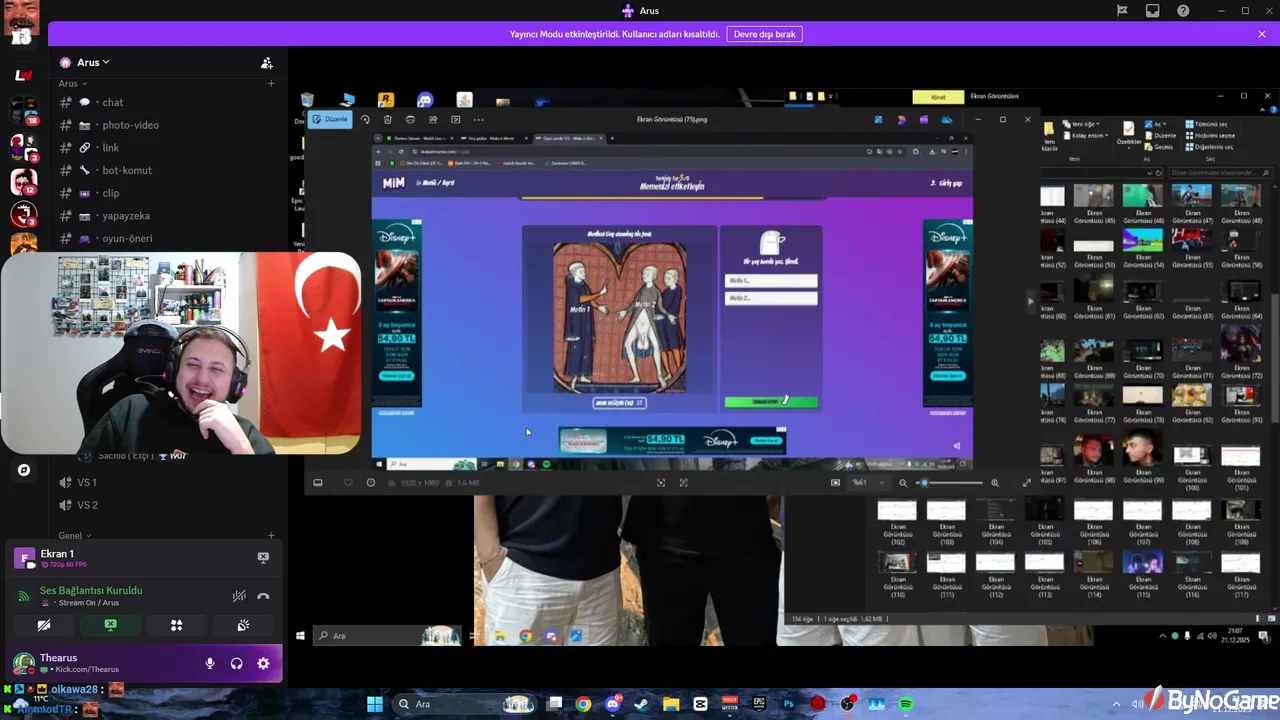Open Steam from bottom taskbar
The width and height of the screenshot is (1280, 720).
point(641,704)
